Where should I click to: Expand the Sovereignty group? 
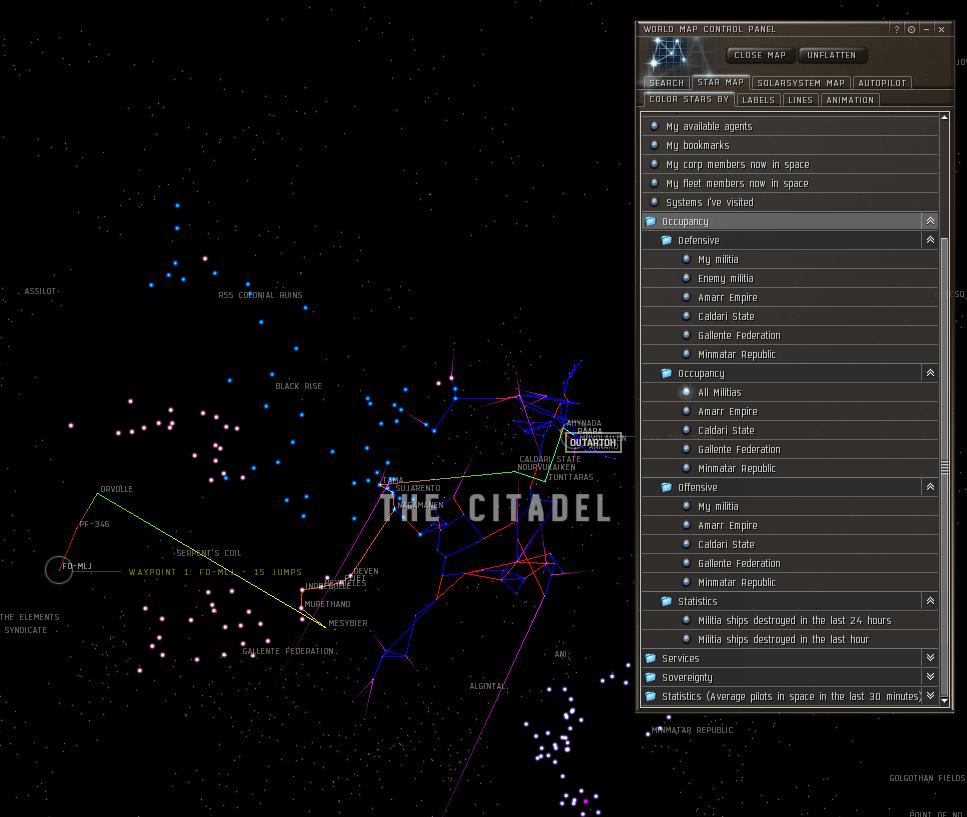coord(930,677)
